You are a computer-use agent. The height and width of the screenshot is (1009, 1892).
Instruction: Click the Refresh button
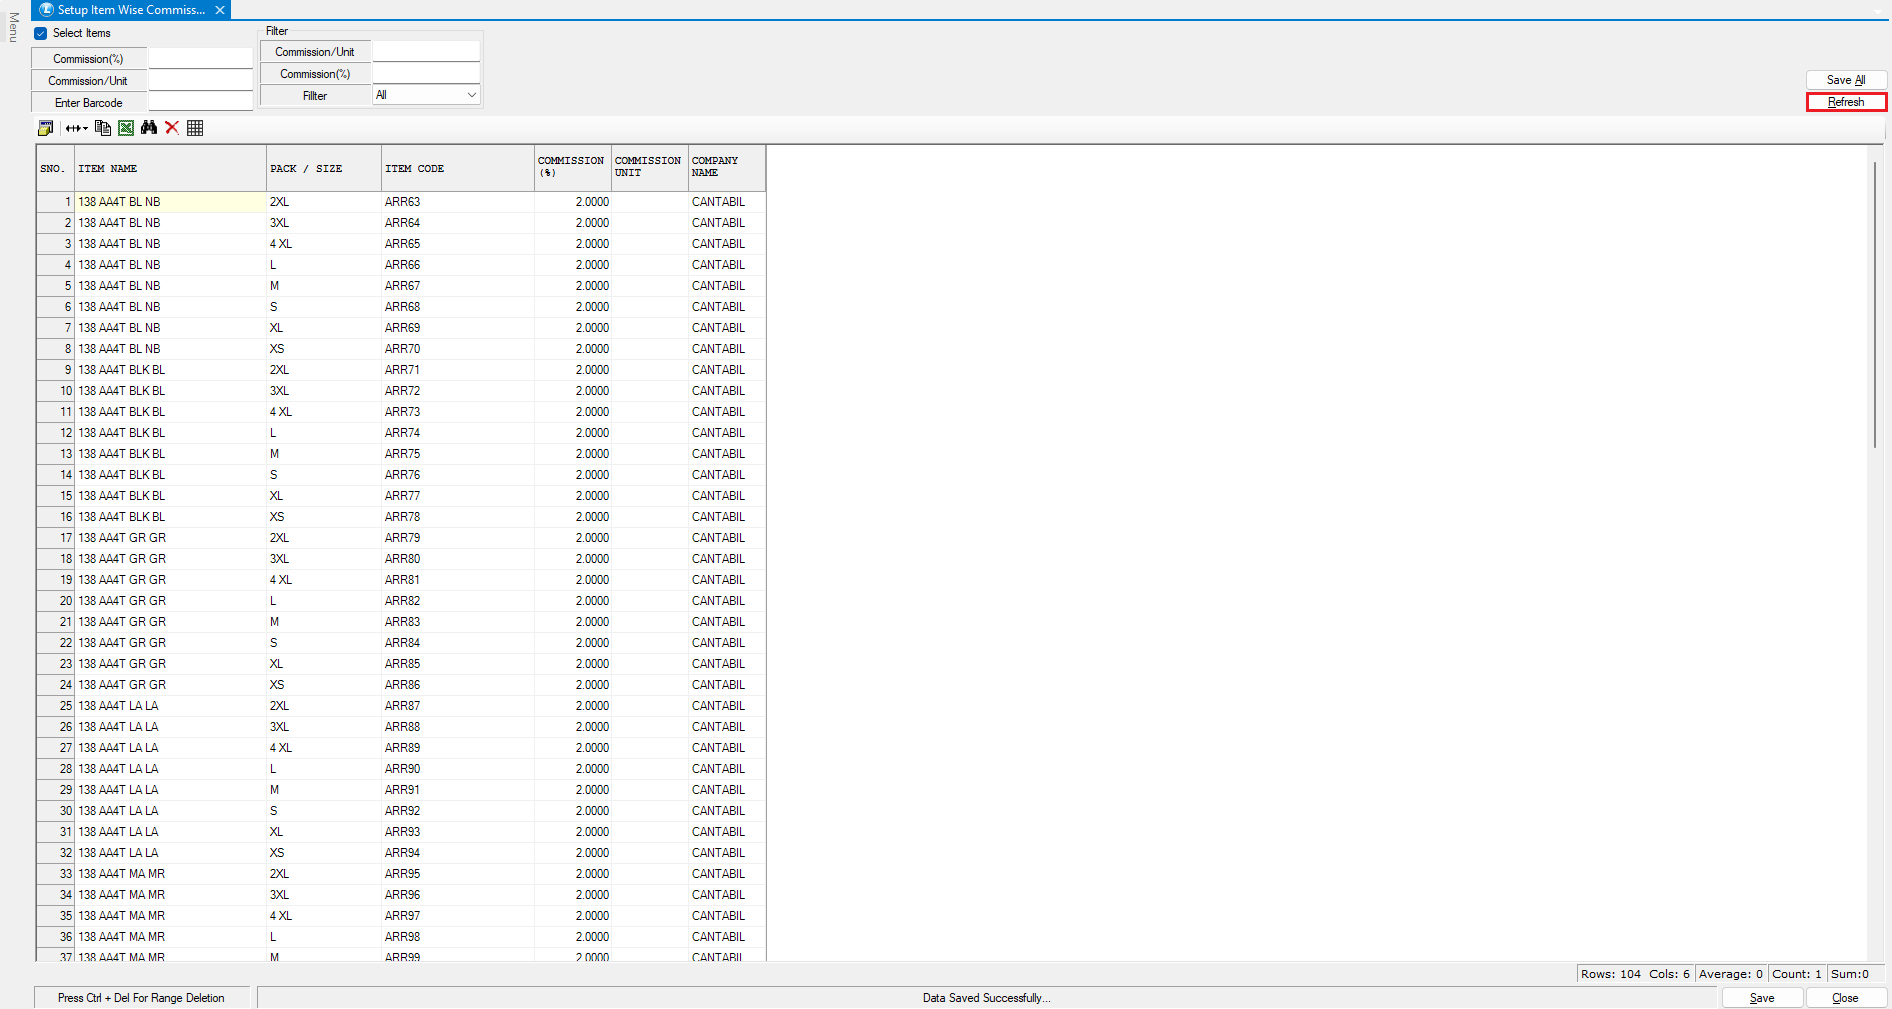coord(1845,102)
